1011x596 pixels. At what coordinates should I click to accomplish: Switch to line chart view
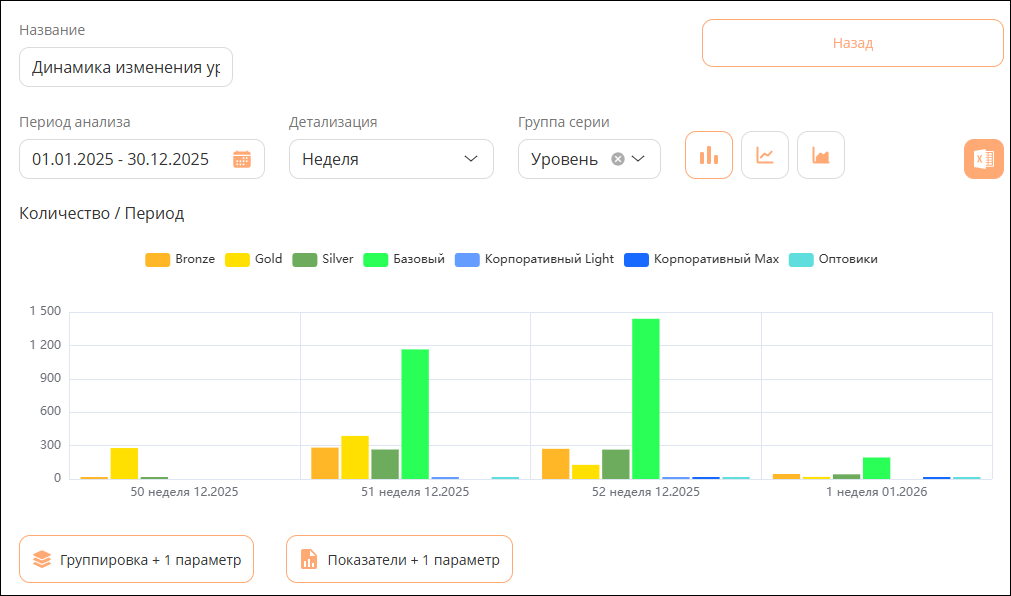[765, 155]
